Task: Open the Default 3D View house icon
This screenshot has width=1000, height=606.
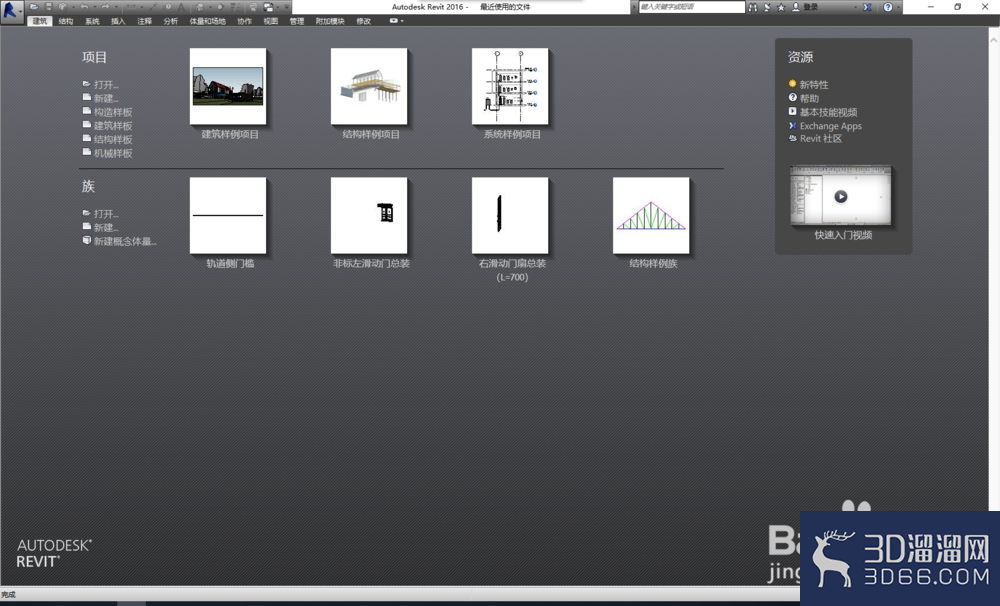Action: [200, 7]
